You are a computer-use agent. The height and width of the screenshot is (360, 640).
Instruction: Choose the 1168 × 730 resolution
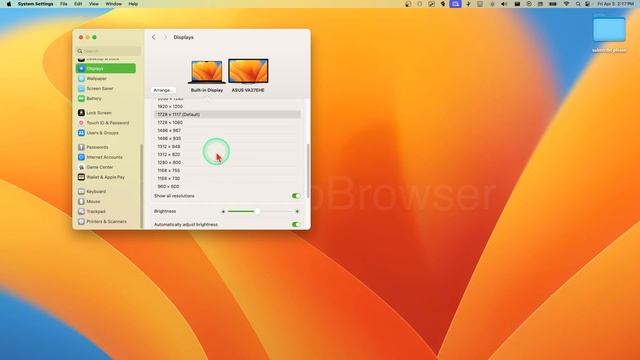228,178
